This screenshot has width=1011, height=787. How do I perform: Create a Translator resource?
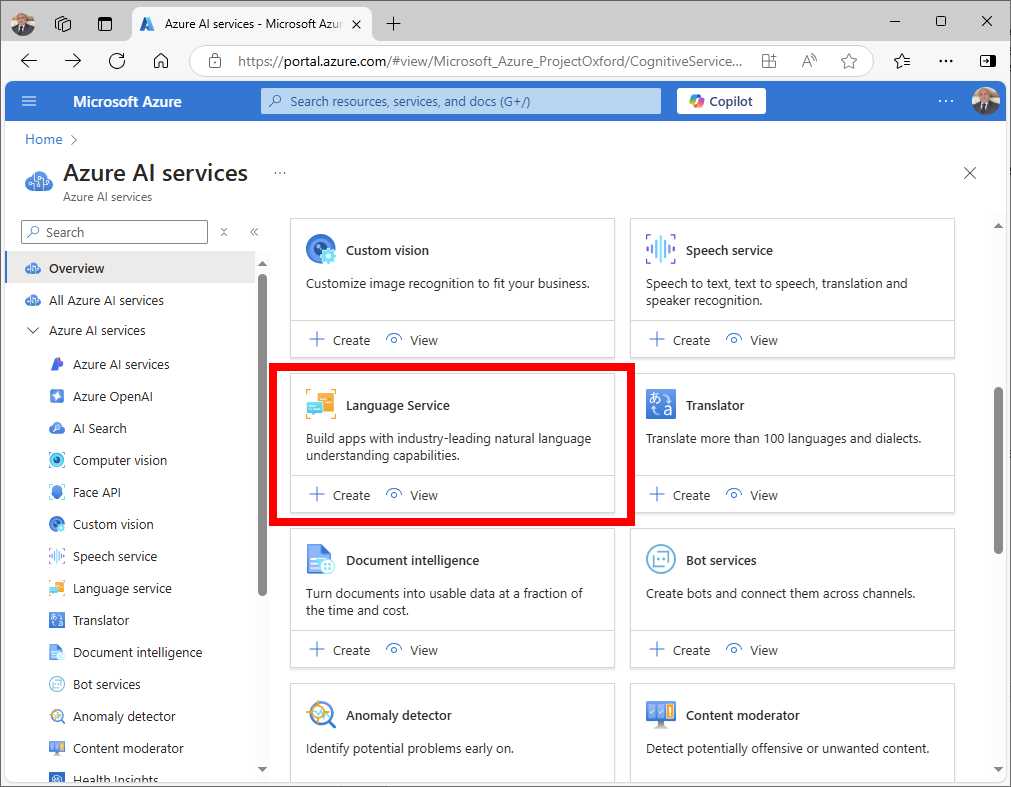[680, 495]
